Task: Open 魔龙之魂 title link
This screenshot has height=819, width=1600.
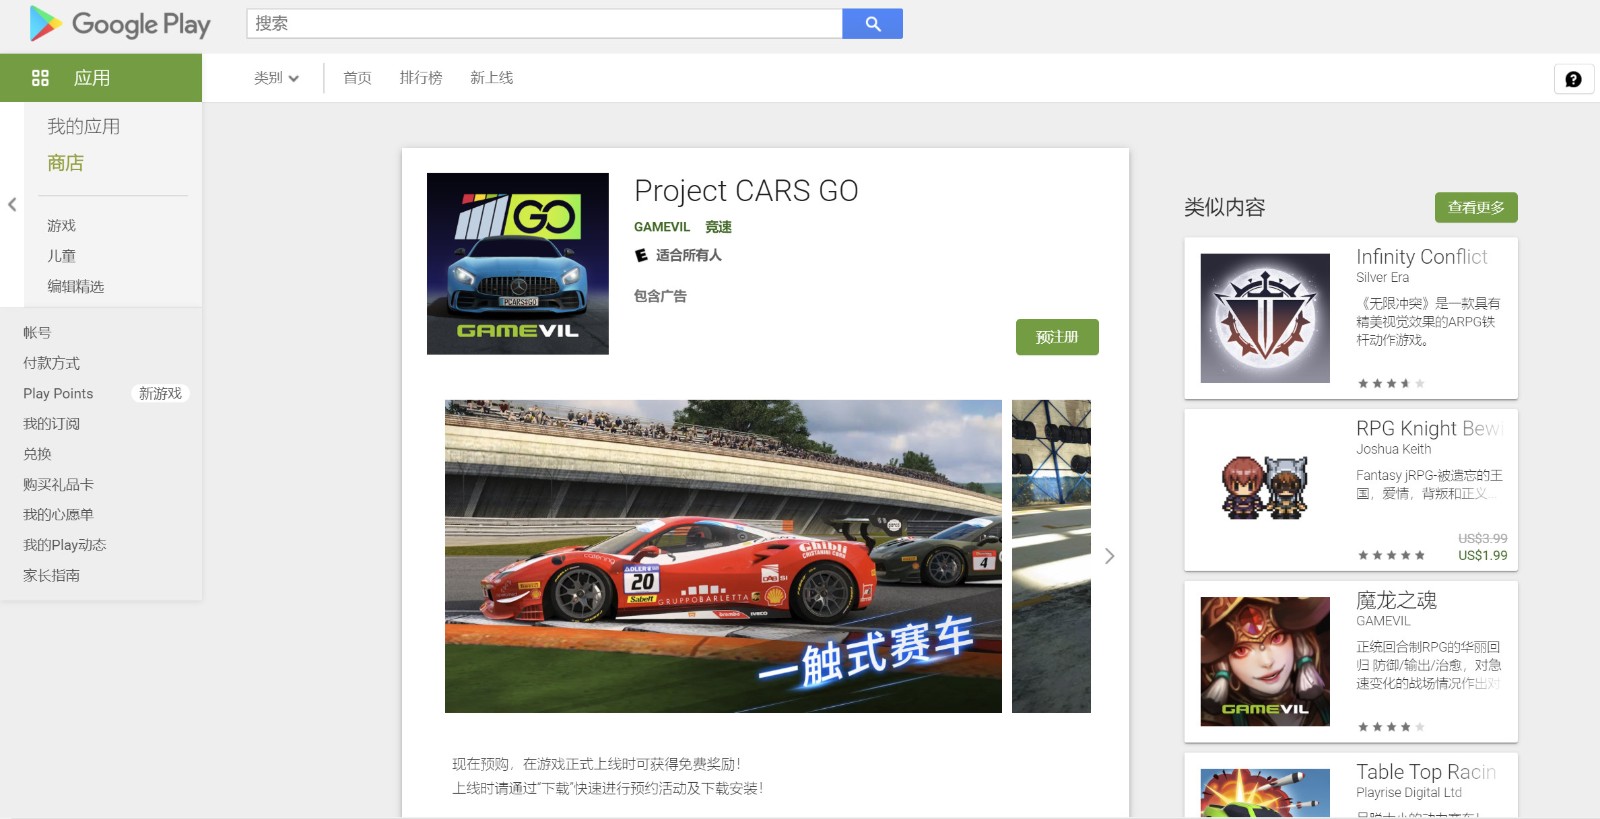Action: [x=1396, y=600]
